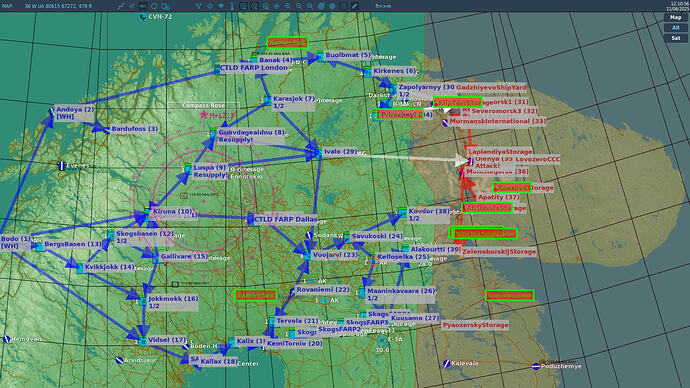Switch to Alt view mode
This screenshot has height=388, width=690.
tap(675, 28)
